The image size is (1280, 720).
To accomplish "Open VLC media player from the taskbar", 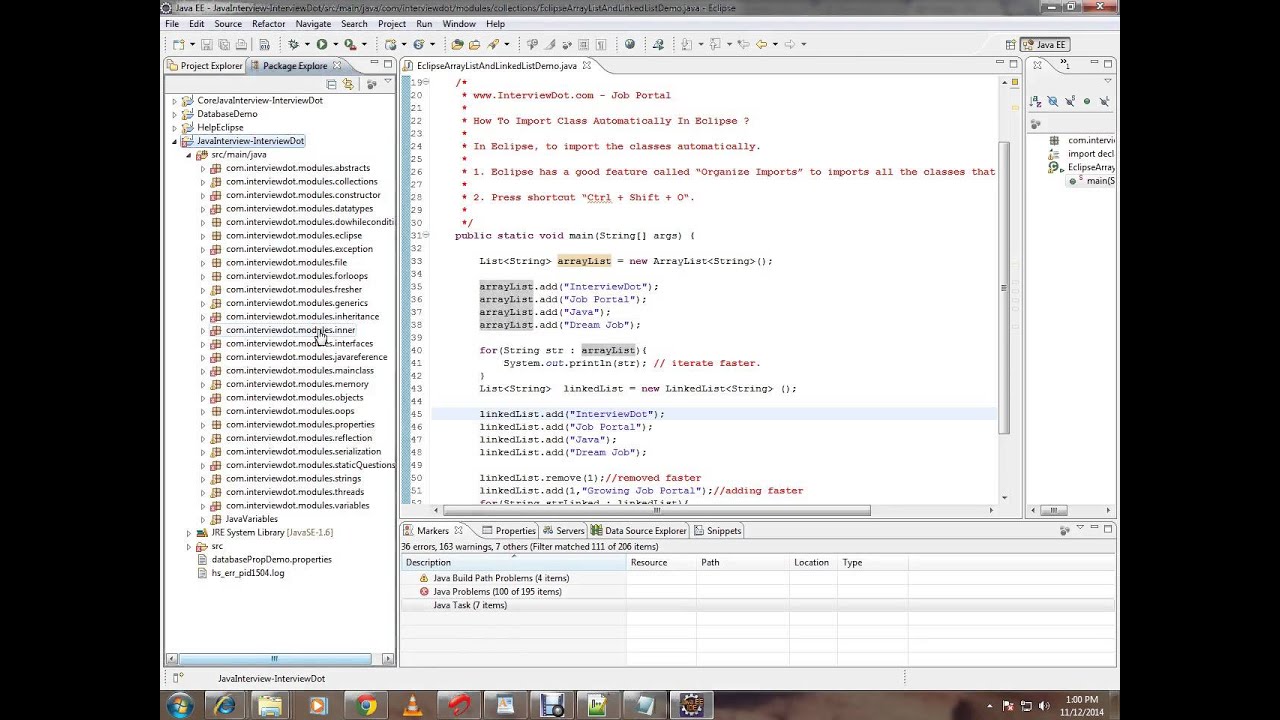I will [x=412, y=705].
